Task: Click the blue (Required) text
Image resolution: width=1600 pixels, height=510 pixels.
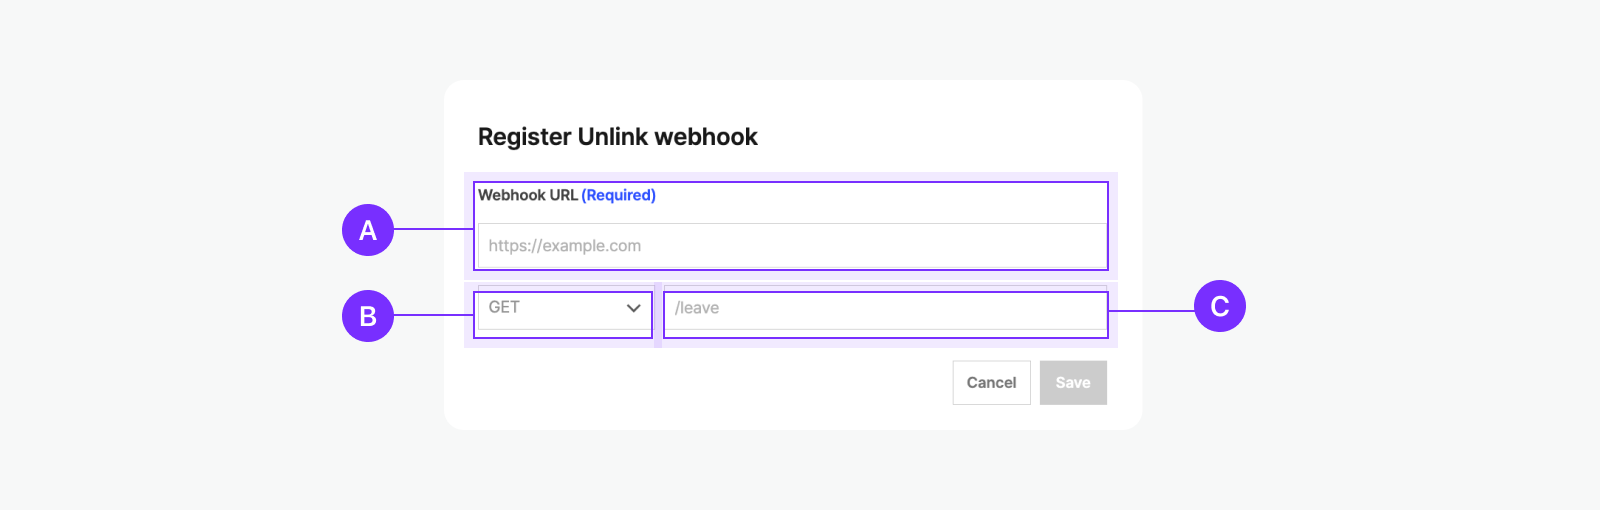Action: coord(619,195)
